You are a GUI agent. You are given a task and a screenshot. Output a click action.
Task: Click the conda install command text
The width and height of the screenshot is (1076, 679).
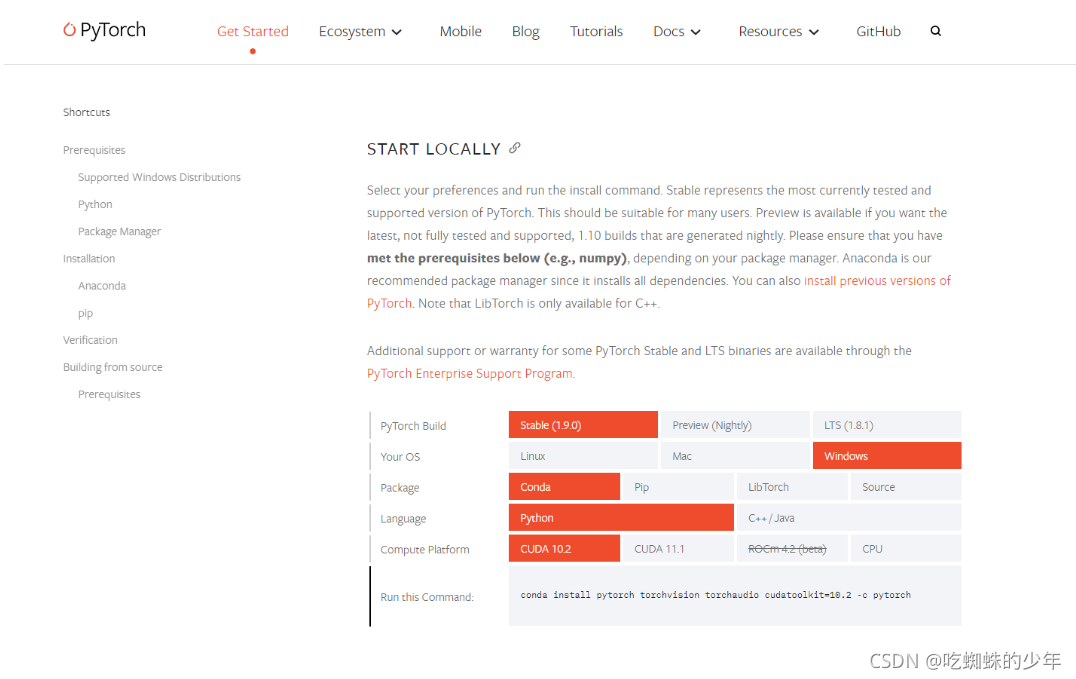pos(716,595)
